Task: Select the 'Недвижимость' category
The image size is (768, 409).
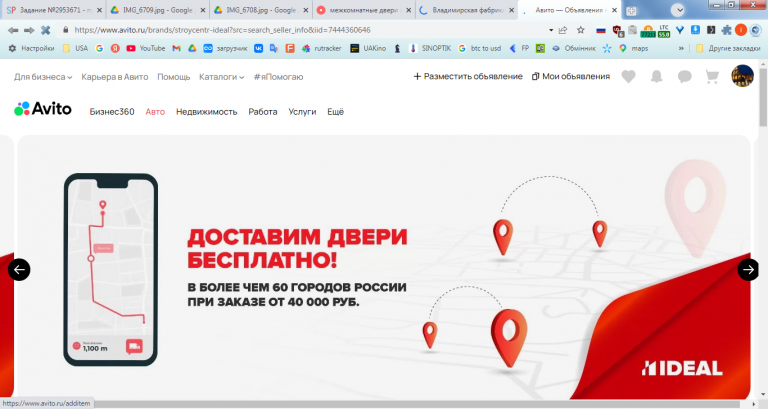Action: [x=207, y=112]
